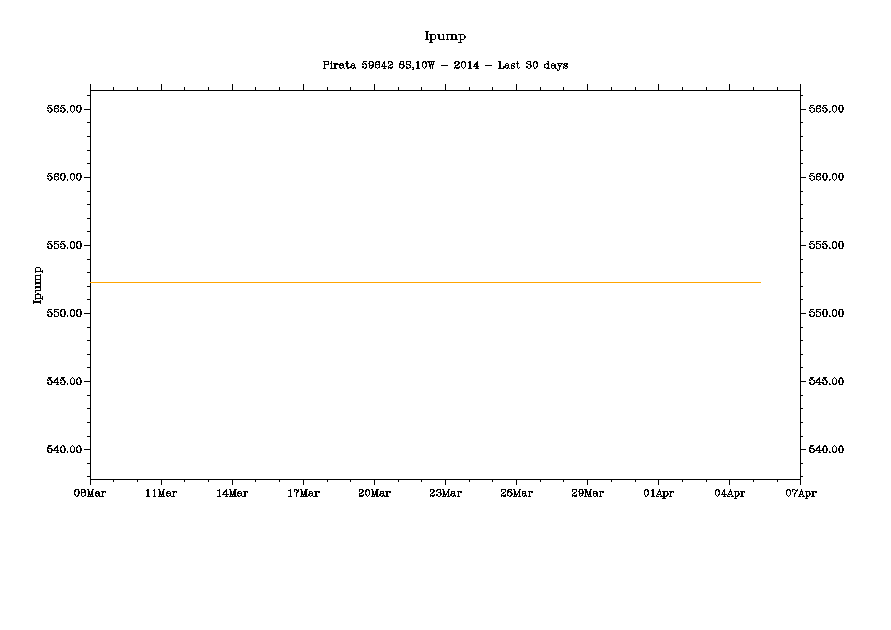891x630 pixels.
Task: Click the 26Mar date label
Action: (x=516, y=493)
